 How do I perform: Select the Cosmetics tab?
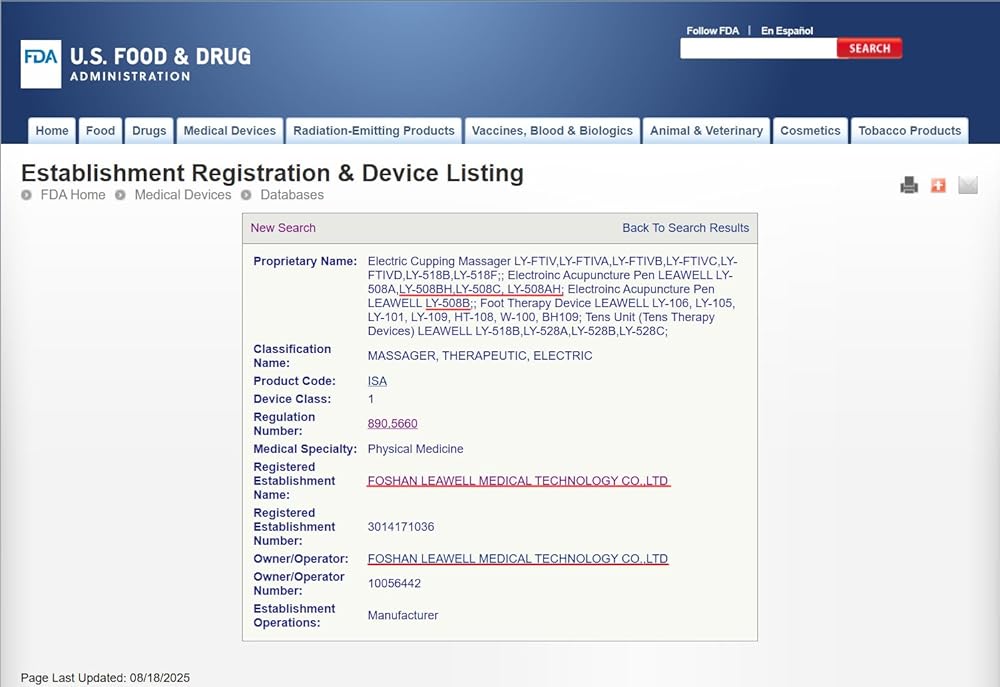pyautogui.click(x=810, y=131)
